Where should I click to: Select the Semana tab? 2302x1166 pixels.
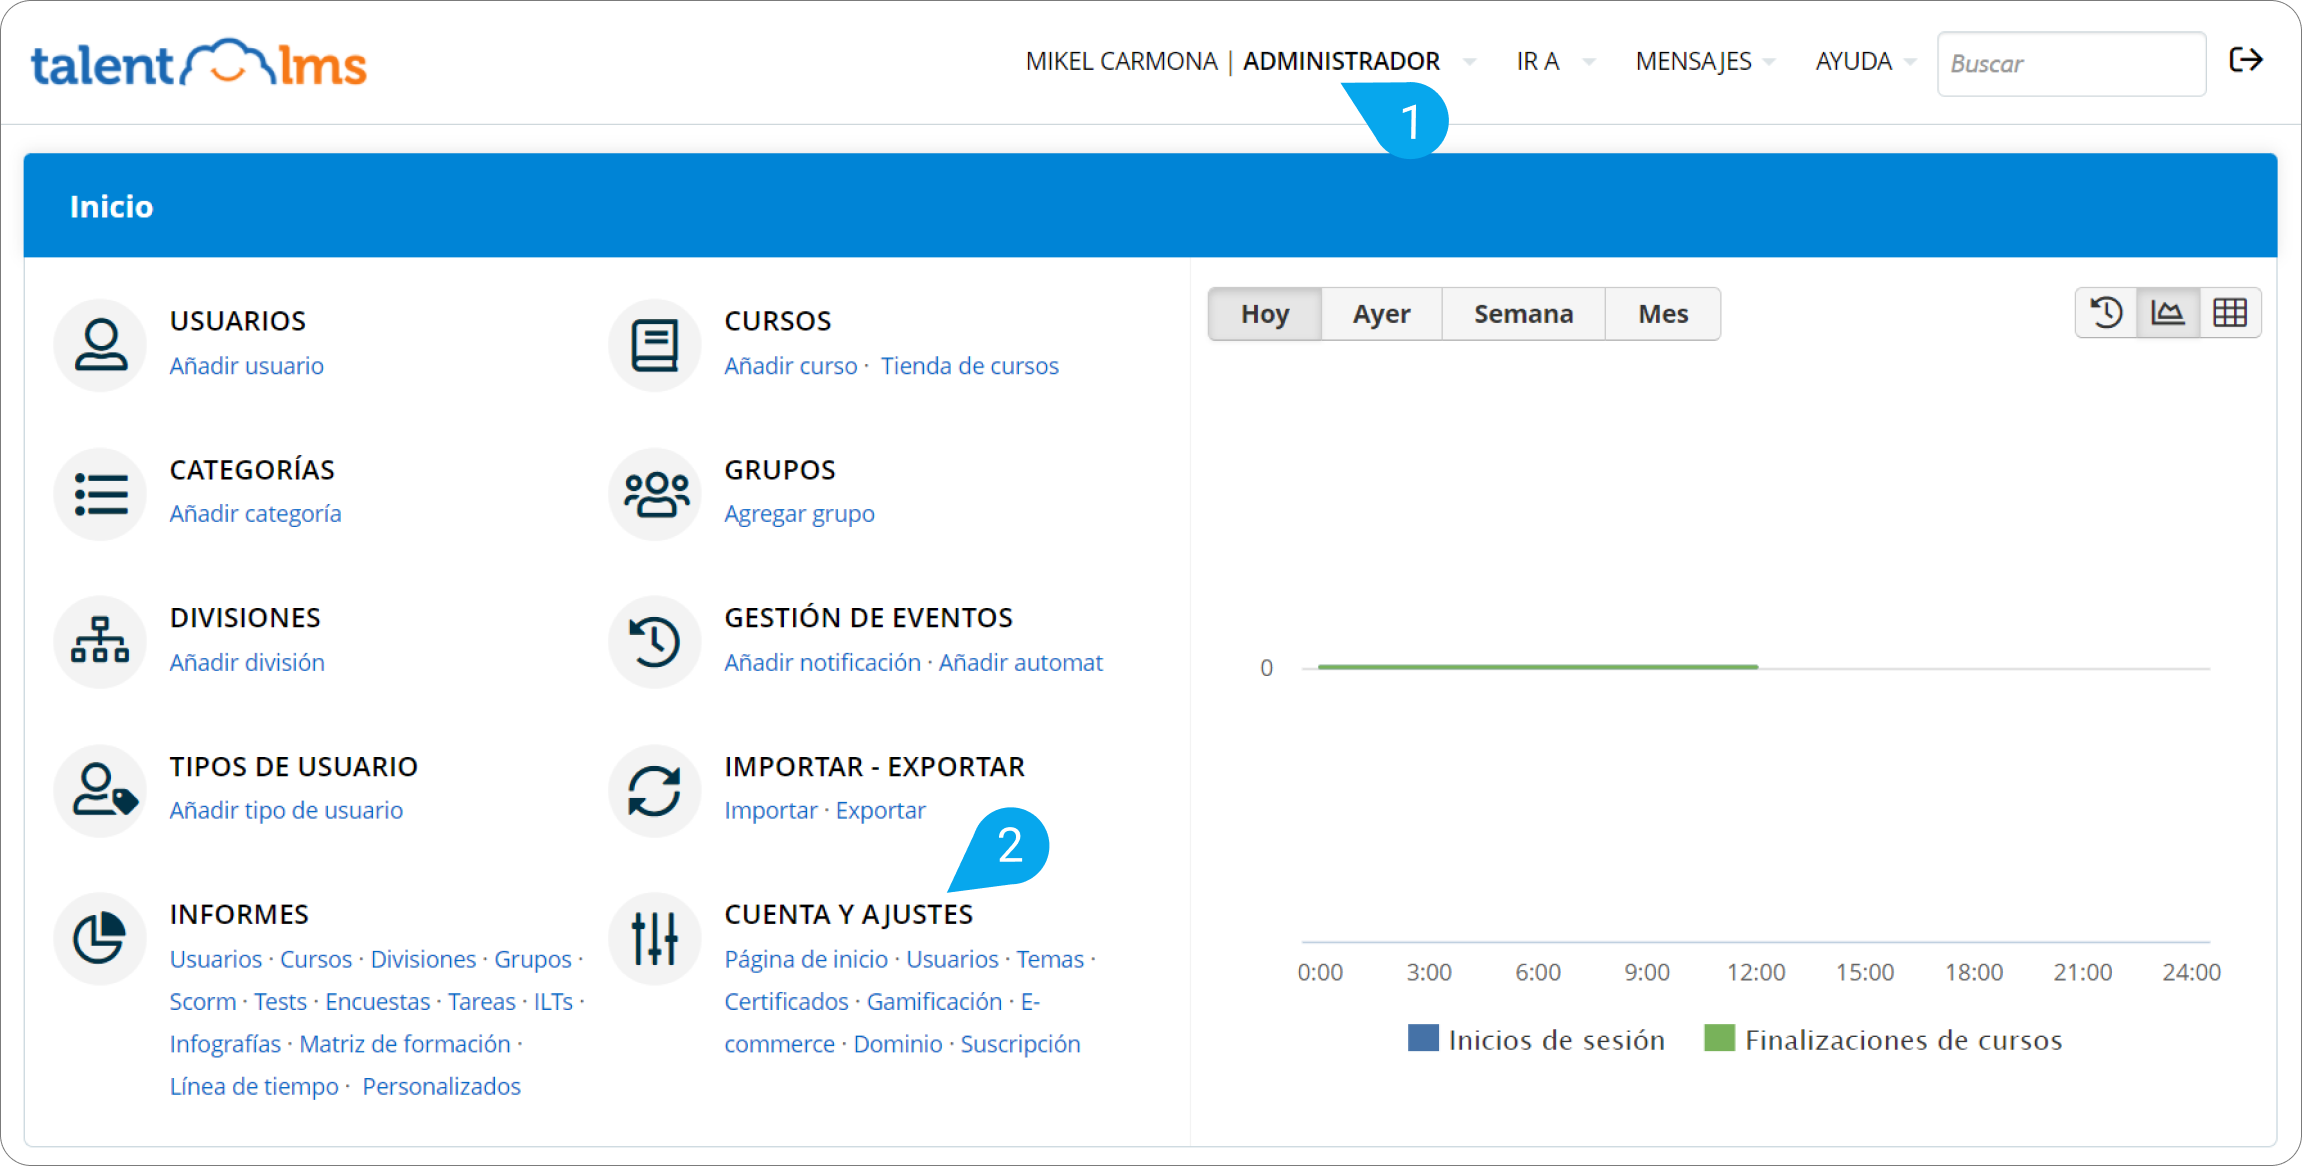click(1523, 314)
